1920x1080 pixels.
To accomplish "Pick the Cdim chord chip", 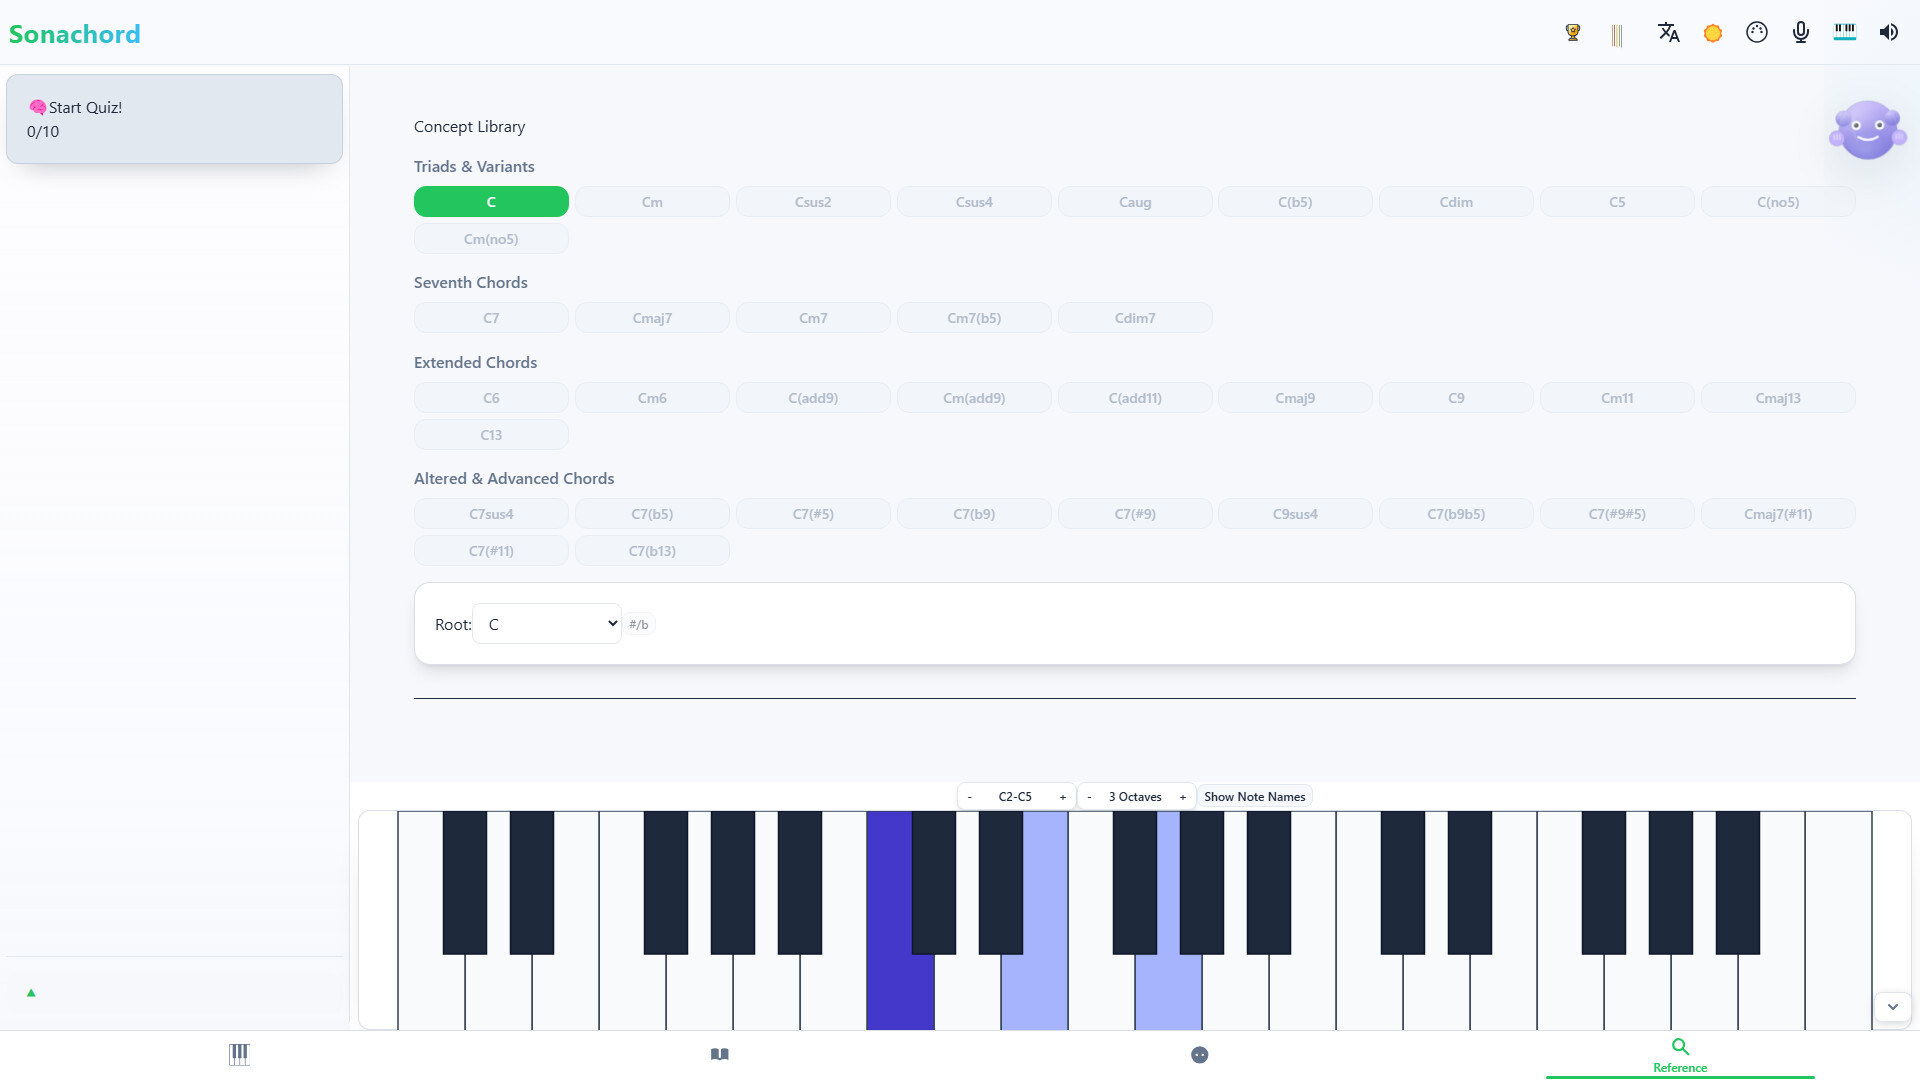I will point(1456,202).
